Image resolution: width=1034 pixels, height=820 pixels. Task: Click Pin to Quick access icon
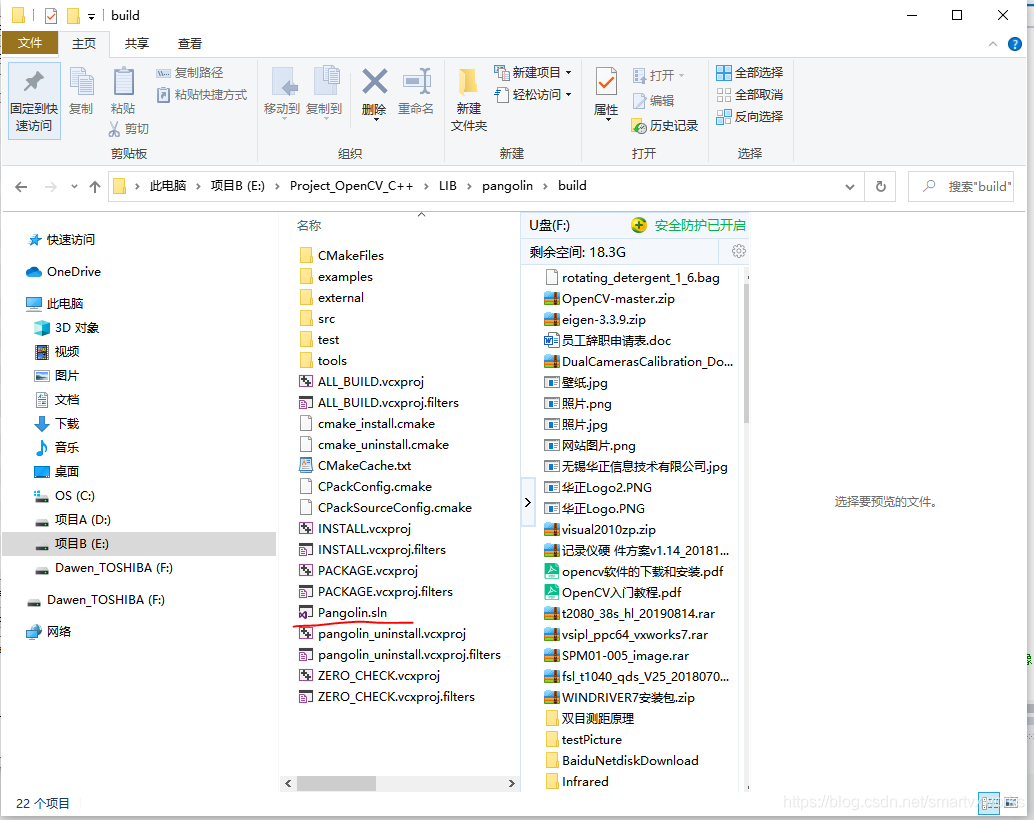(x=34, y=100)
